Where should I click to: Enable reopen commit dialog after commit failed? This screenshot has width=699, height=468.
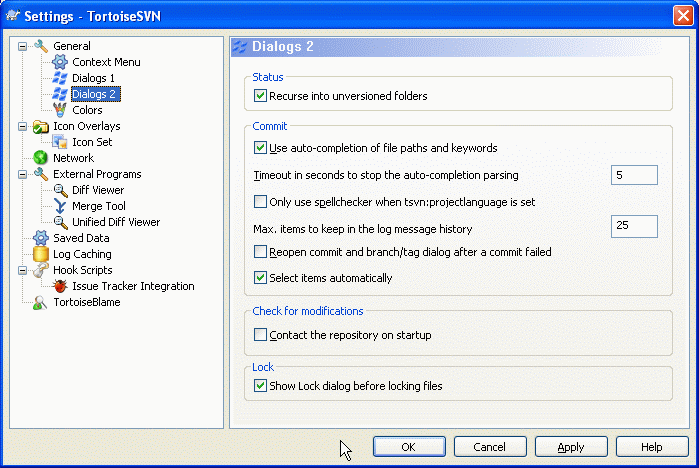tap(260, 252)
